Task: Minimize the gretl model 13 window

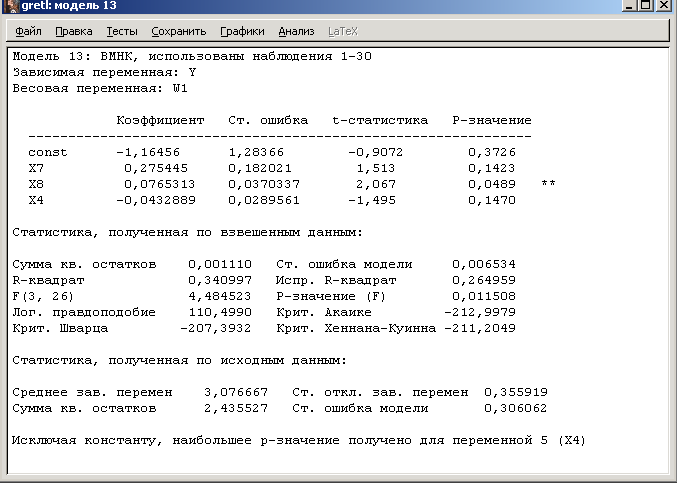Action: point(629,5)
